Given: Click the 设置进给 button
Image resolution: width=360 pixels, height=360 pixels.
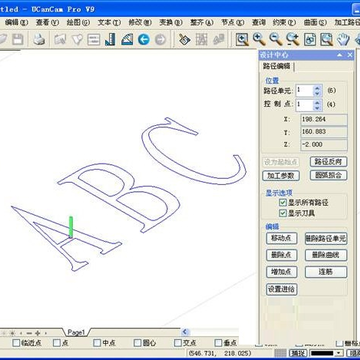Looking at the screenshot, I should click(282, 289).
